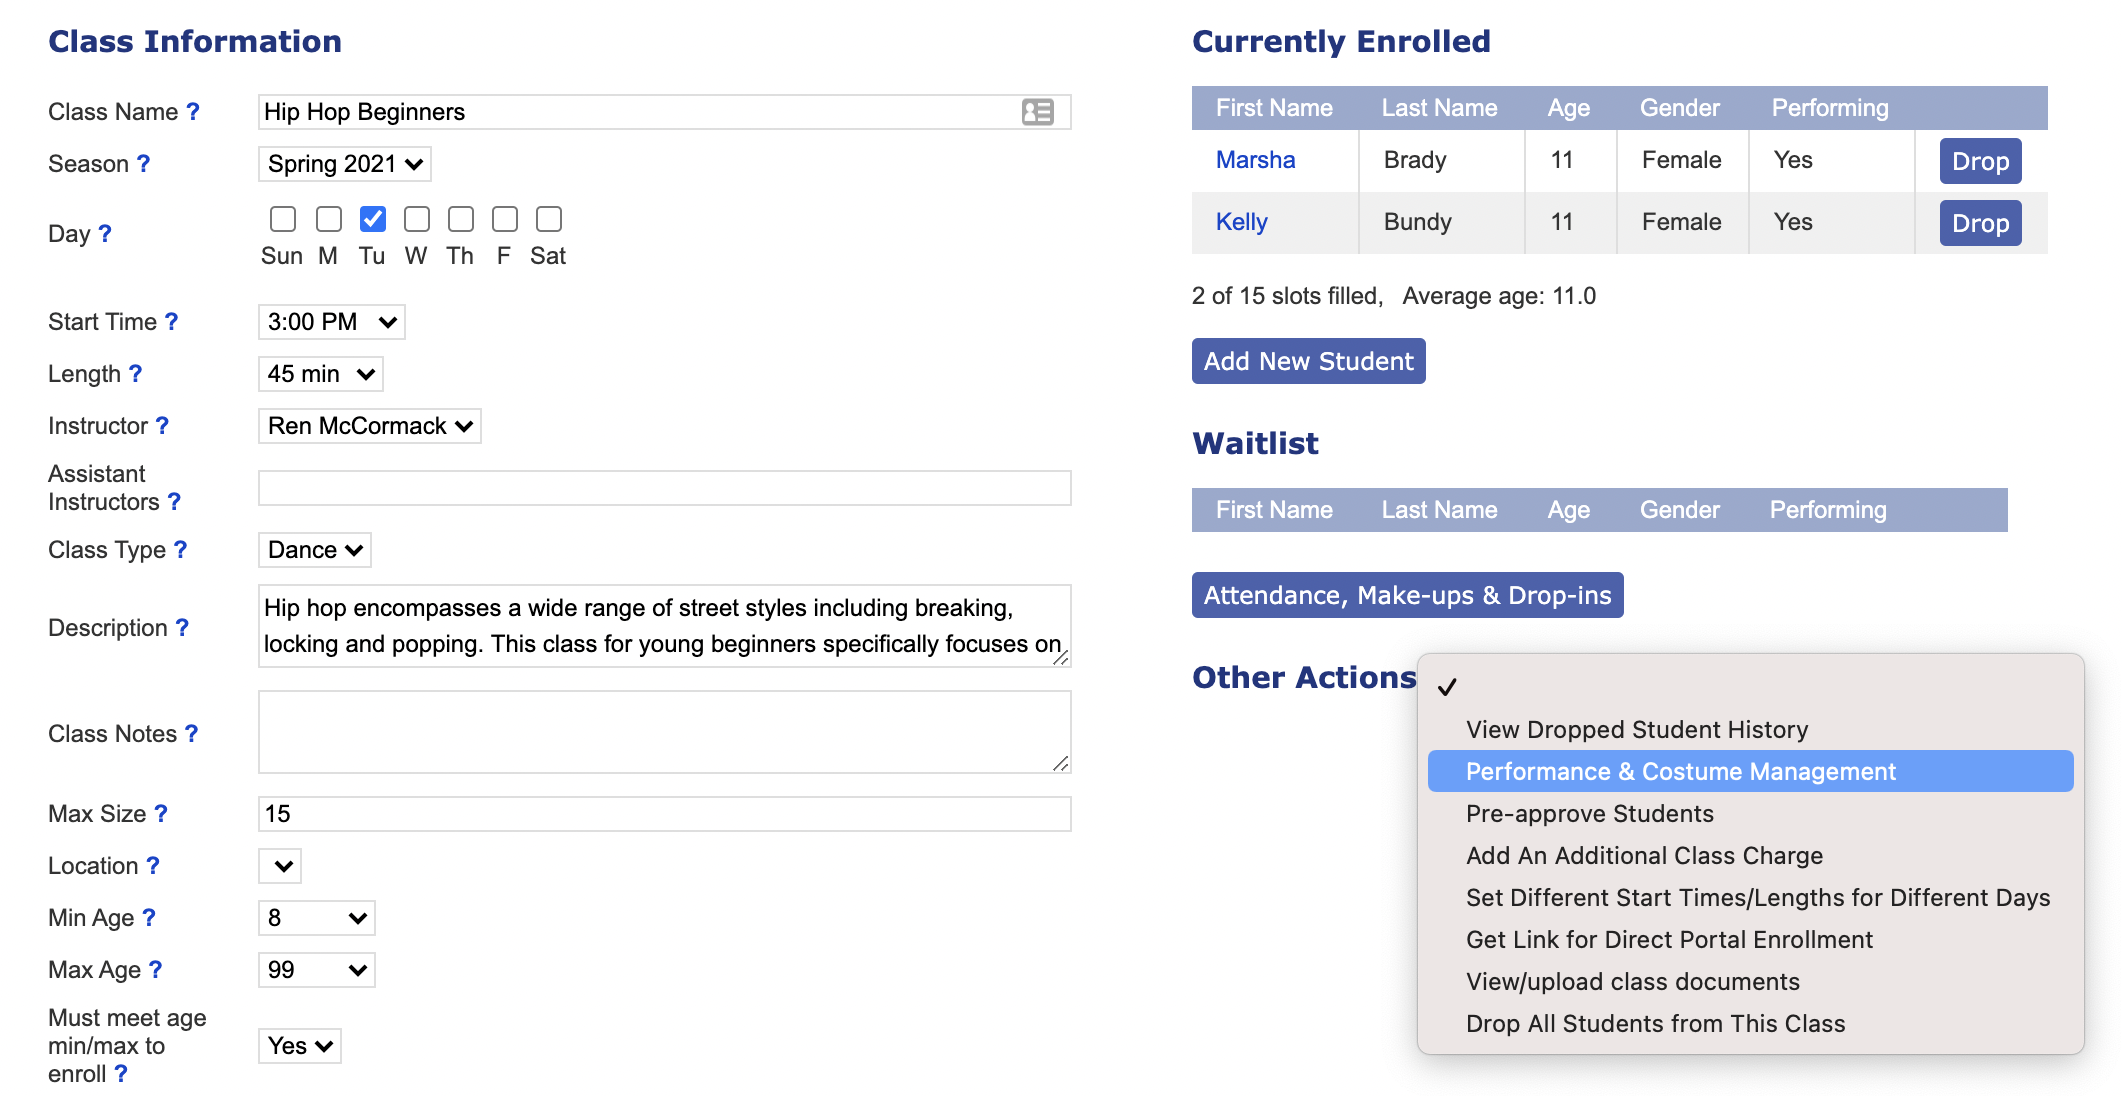The height and width of the screenshot is (1096, 2122).
Task: Click help icon next to Class Type
Action: [180, 550]
